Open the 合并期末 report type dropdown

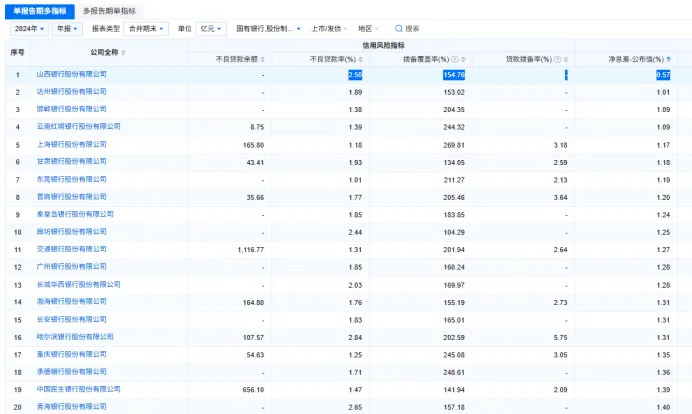click(149, 29)
